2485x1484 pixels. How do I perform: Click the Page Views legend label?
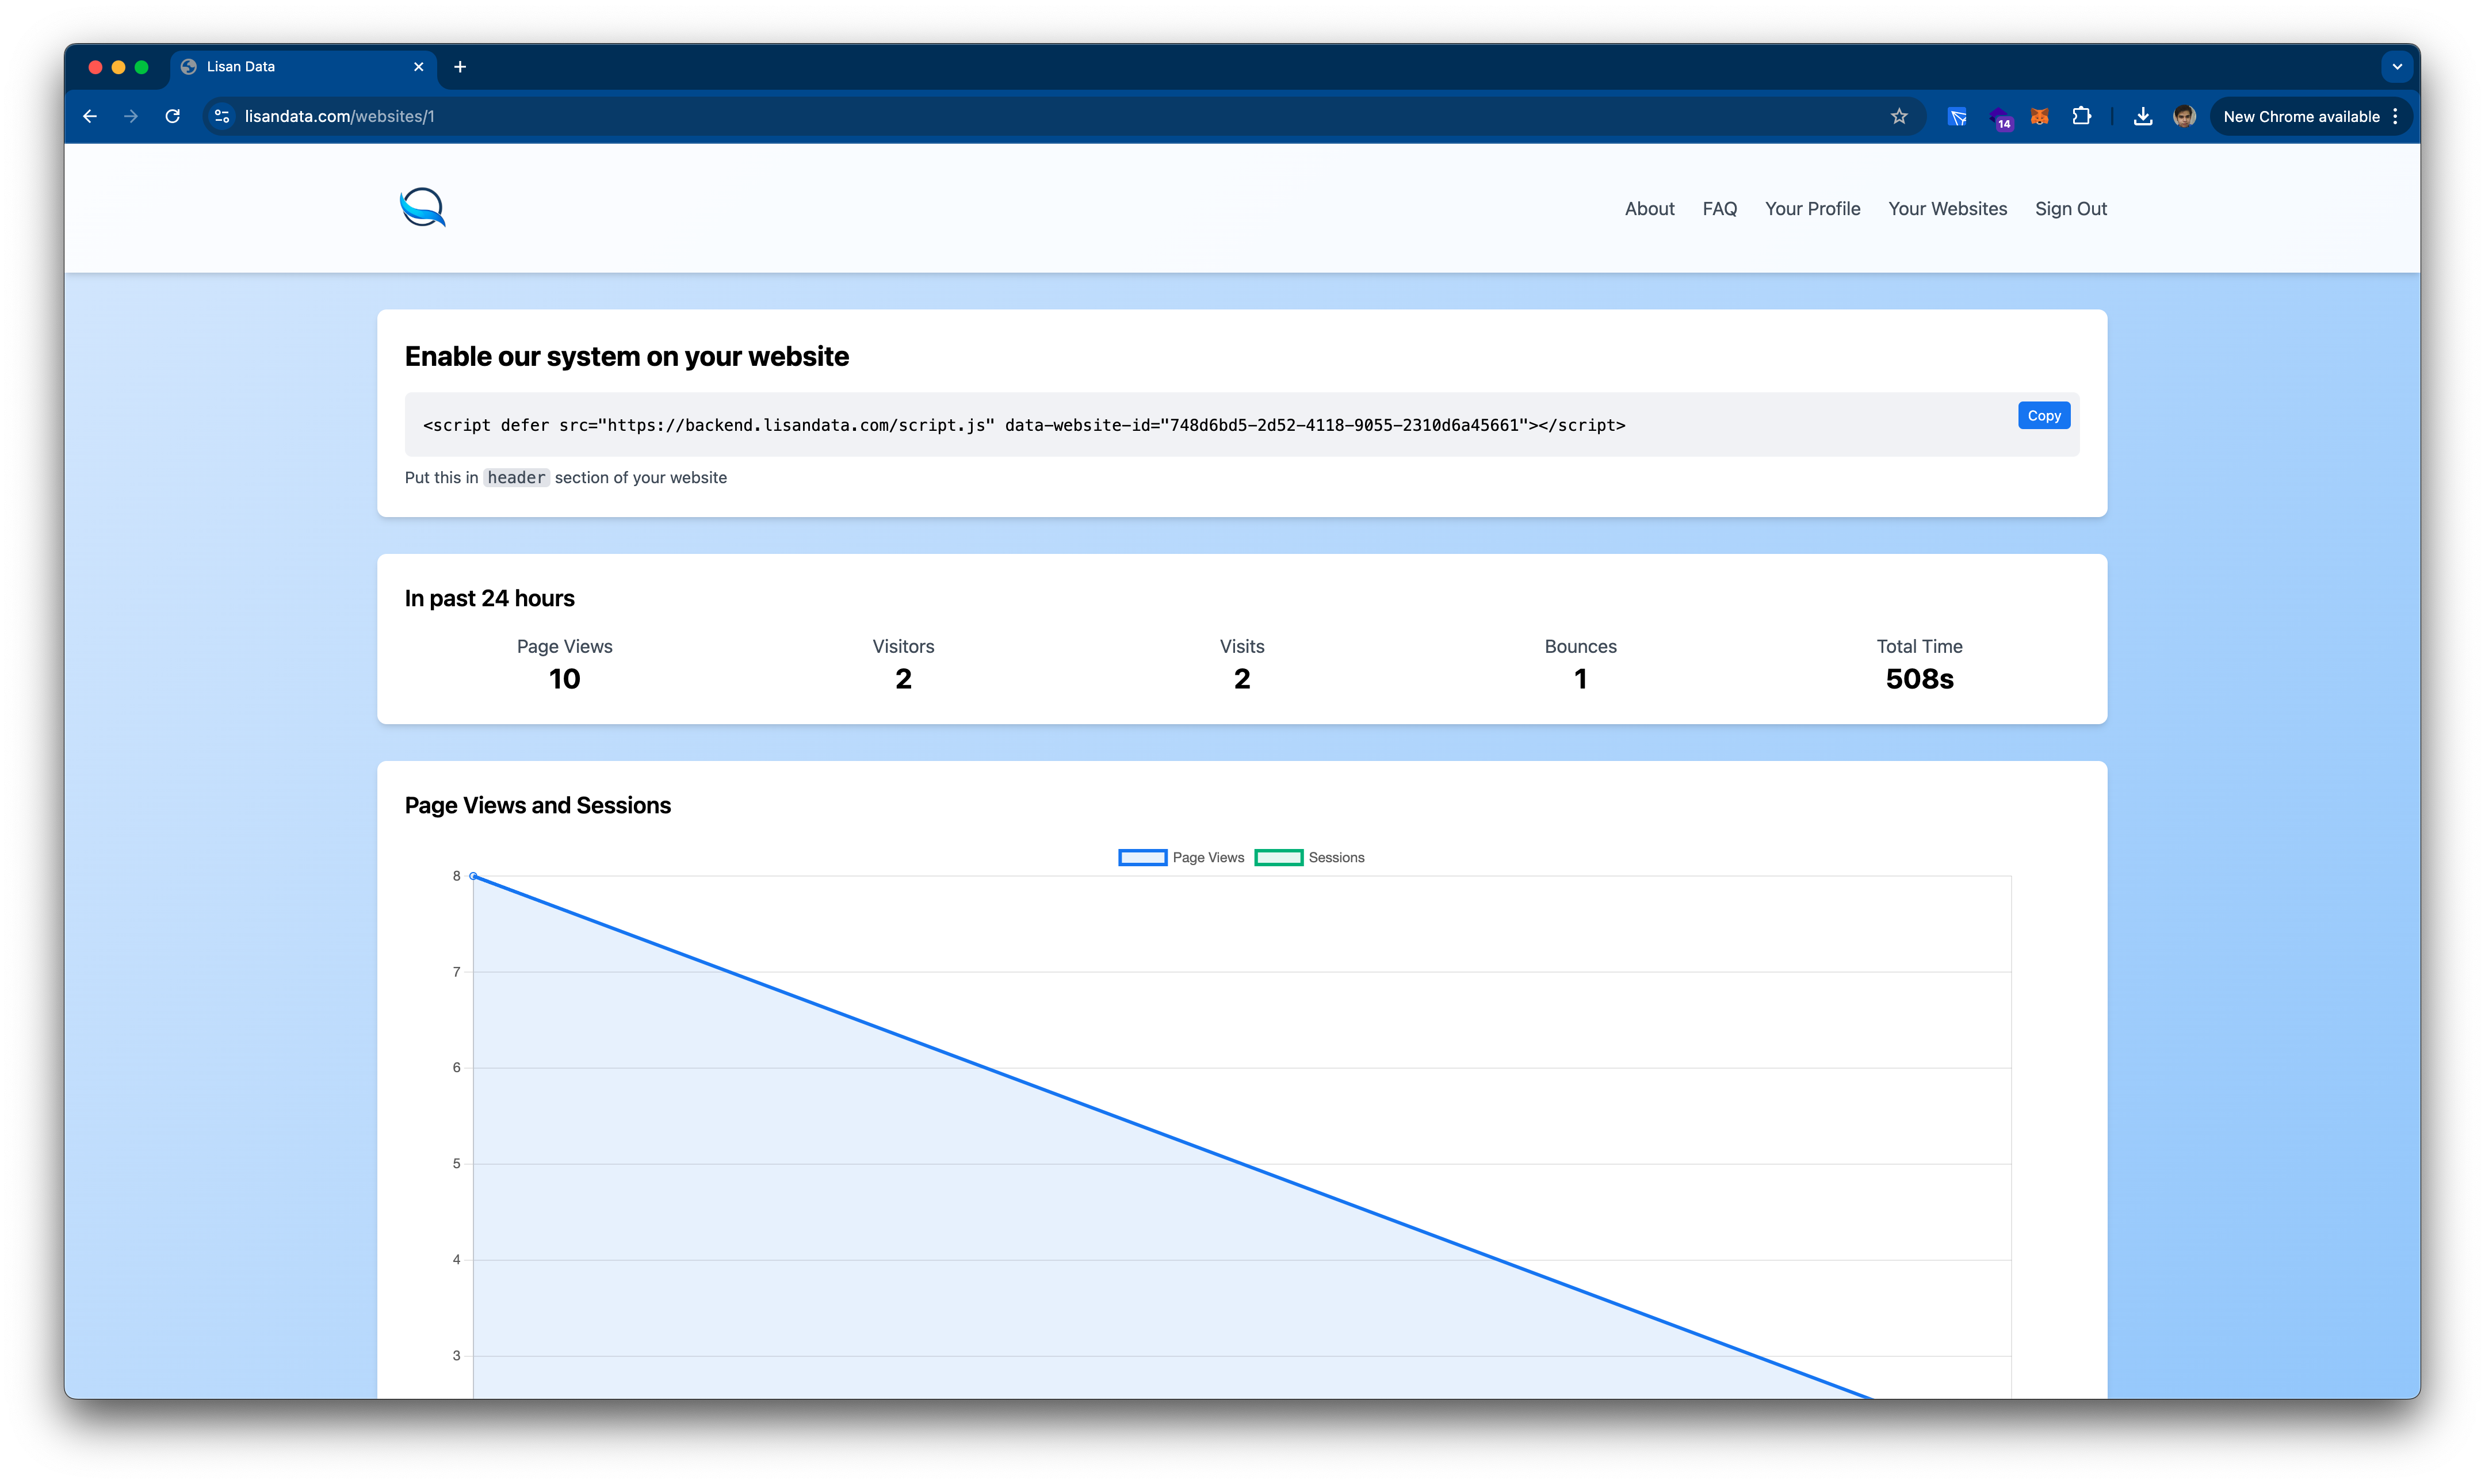tap(1208, 858)
